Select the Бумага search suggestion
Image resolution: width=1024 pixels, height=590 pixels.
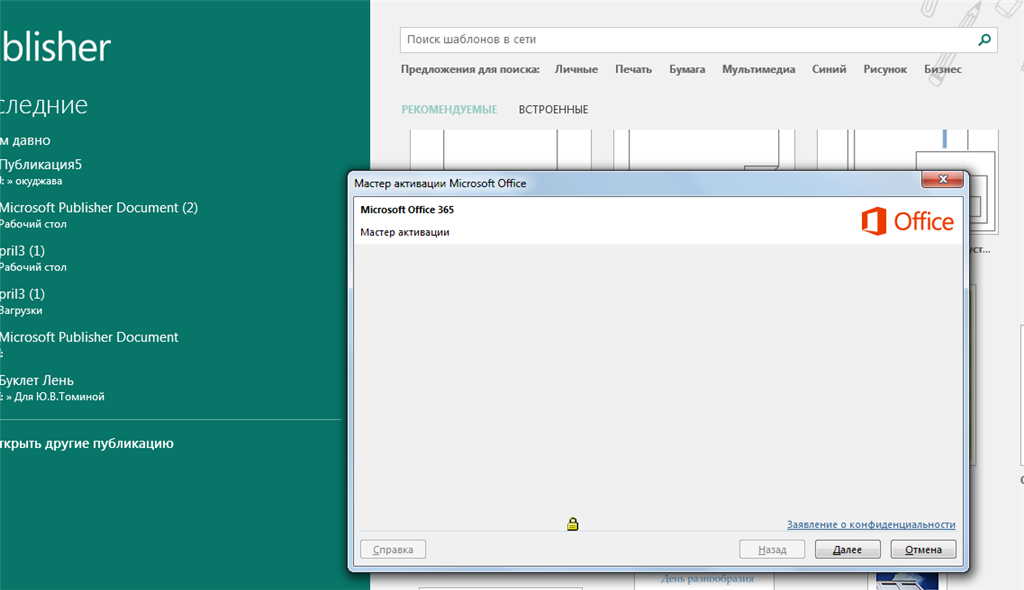(687, 69)
